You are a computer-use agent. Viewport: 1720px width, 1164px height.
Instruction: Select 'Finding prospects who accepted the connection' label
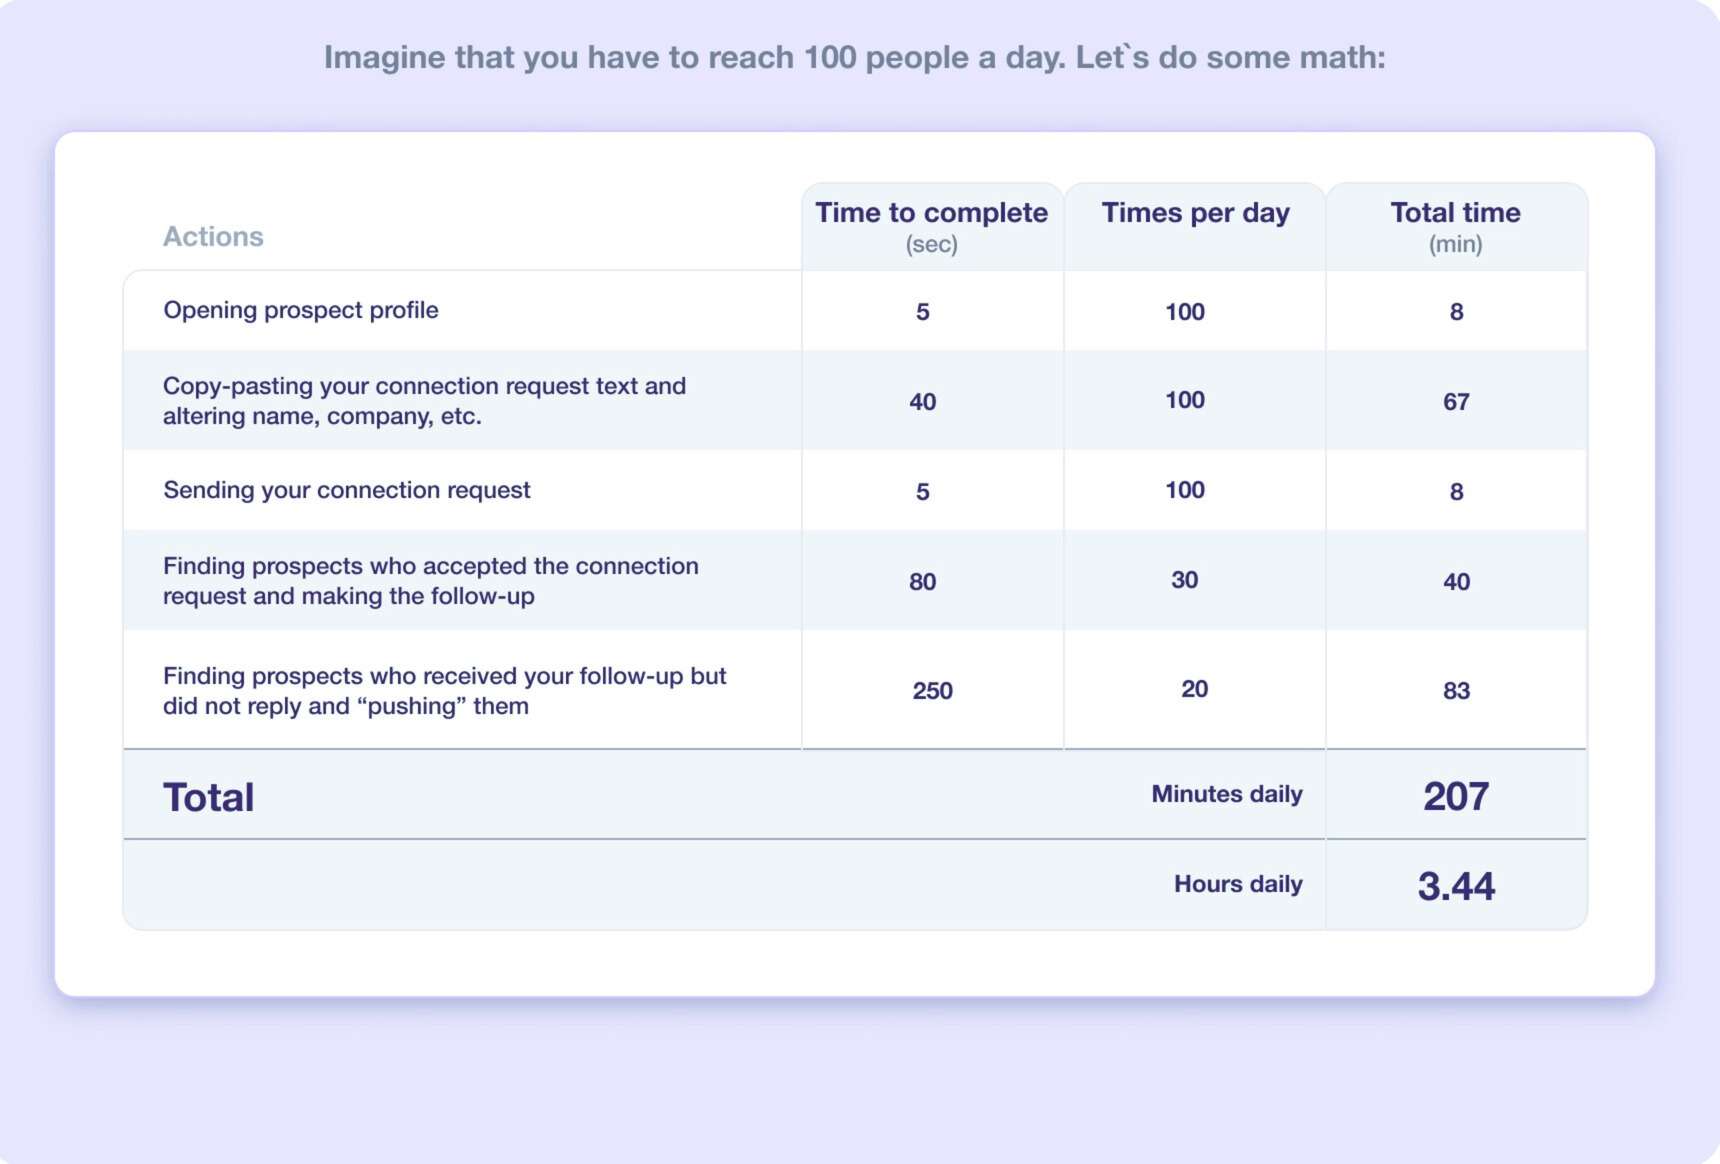tap(431, 581)
